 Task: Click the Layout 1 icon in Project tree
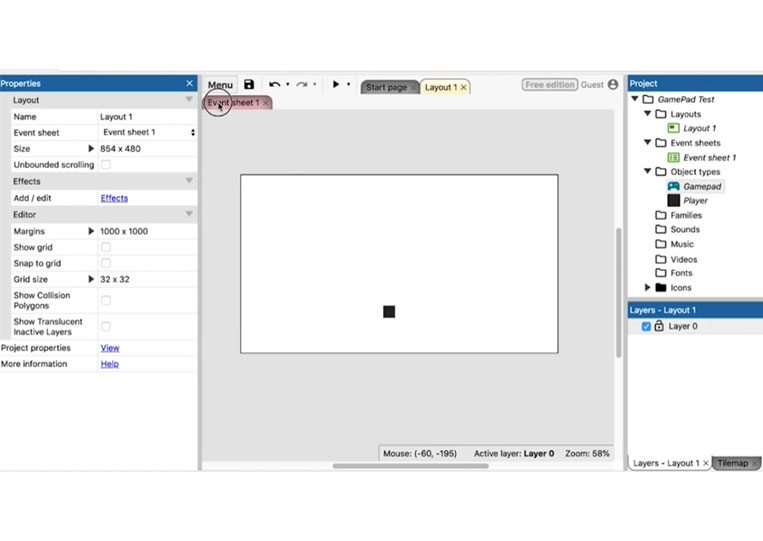tap(673, 128)
